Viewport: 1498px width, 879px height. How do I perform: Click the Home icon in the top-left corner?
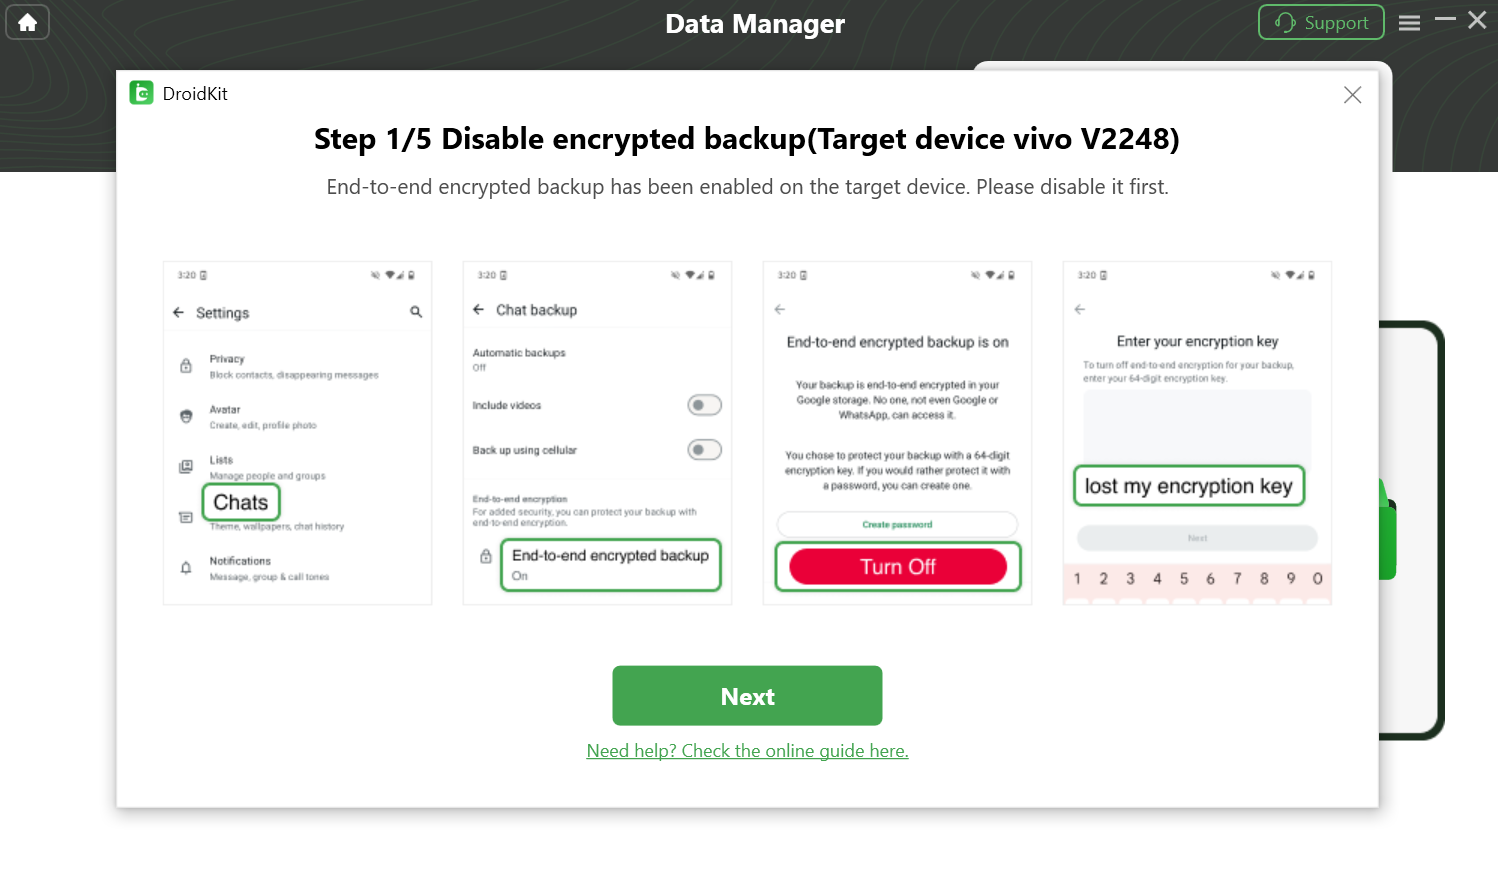point(27,22)
